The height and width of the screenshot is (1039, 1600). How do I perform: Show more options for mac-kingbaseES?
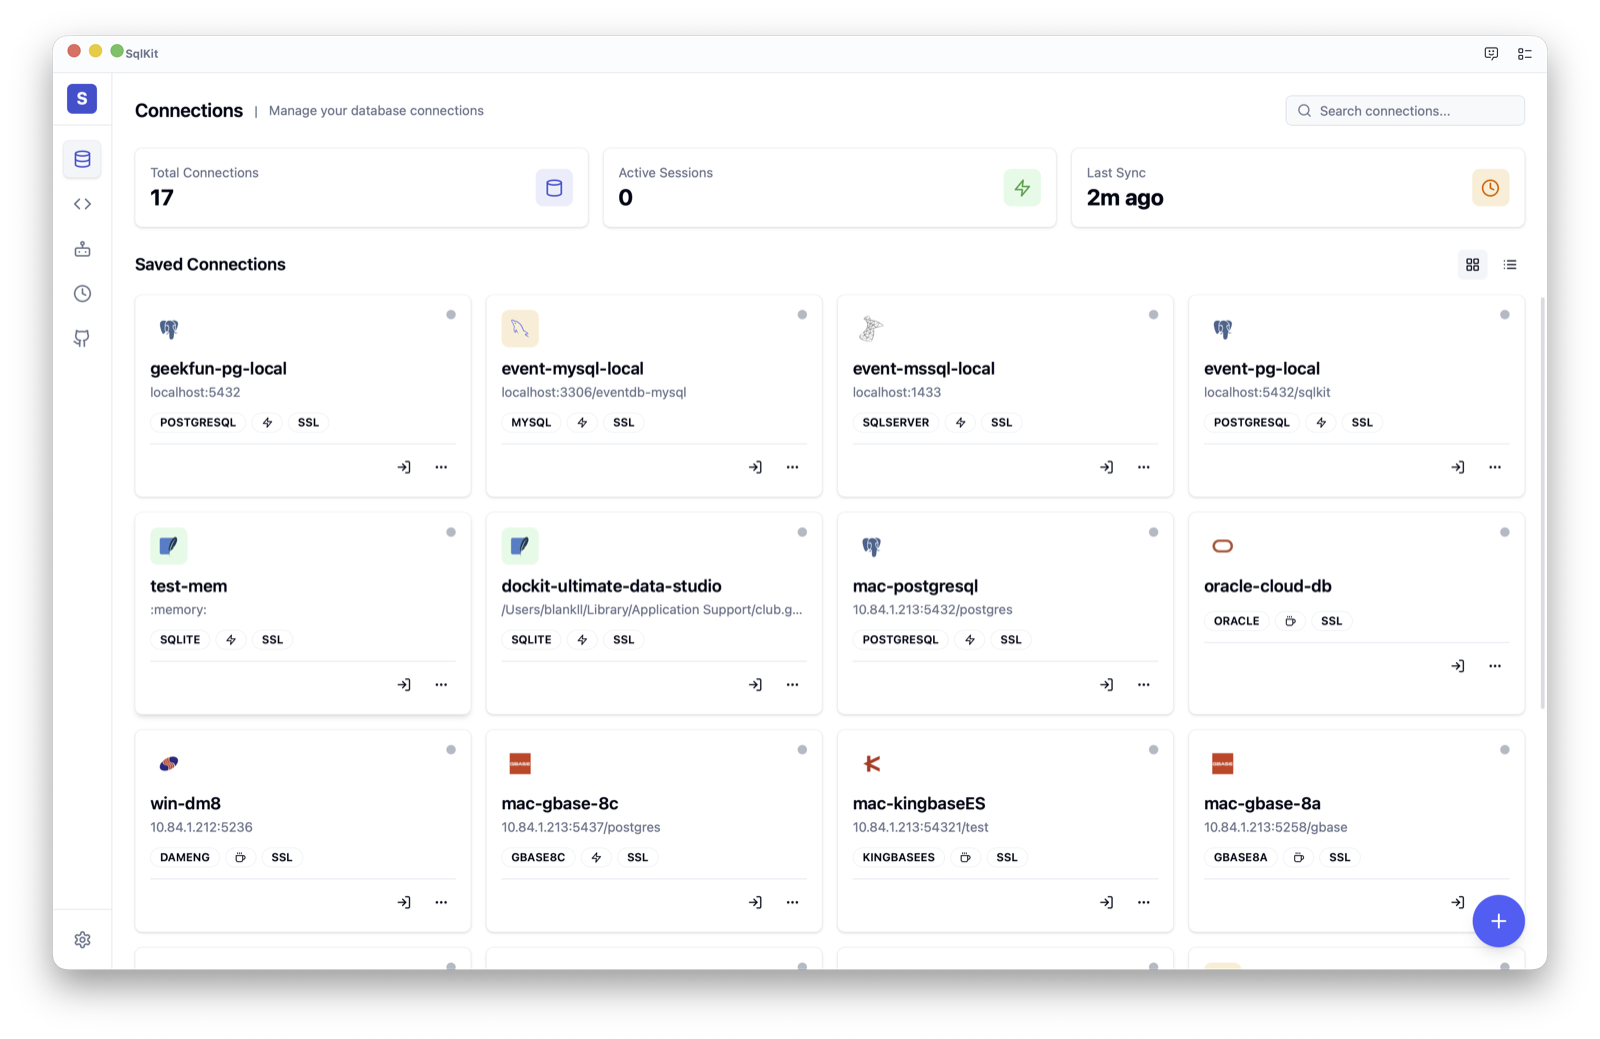click(x=1143, y=902)
